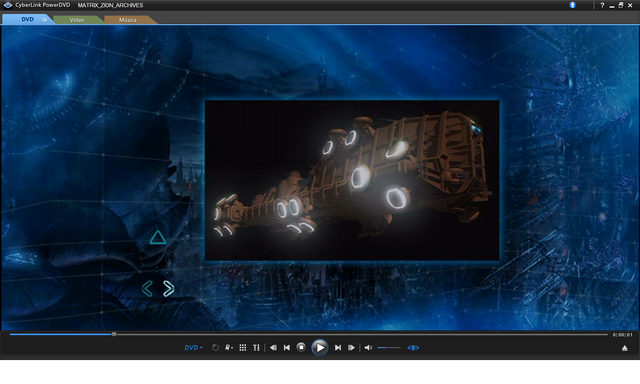Mute the volume speaker icon
Image resolution: width=640 pixels, height=384 pixels.
point(368,348)
